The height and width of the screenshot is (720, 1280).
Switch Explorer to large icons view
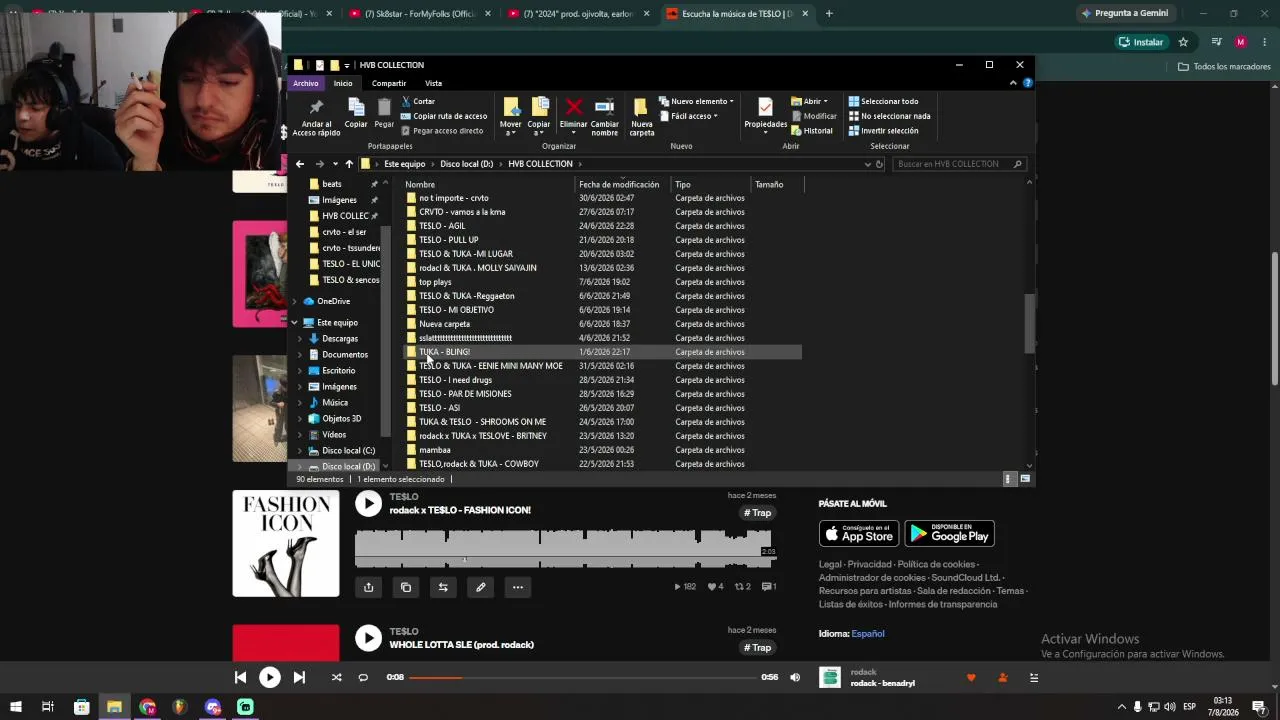[1024, 479]
